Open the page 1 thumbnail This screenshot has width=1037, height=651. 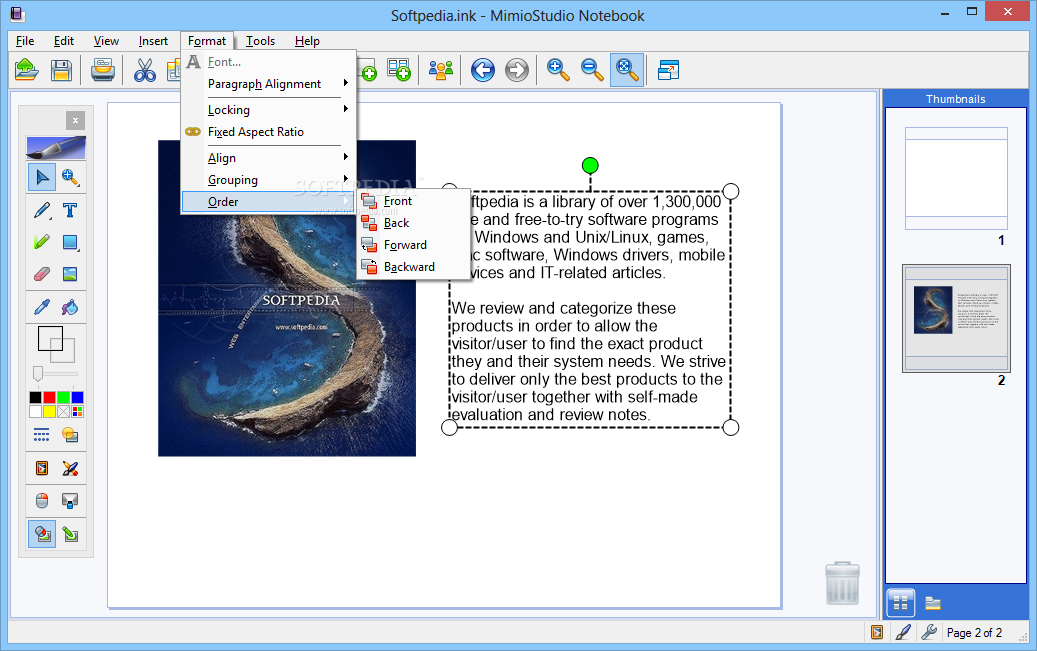956,179
